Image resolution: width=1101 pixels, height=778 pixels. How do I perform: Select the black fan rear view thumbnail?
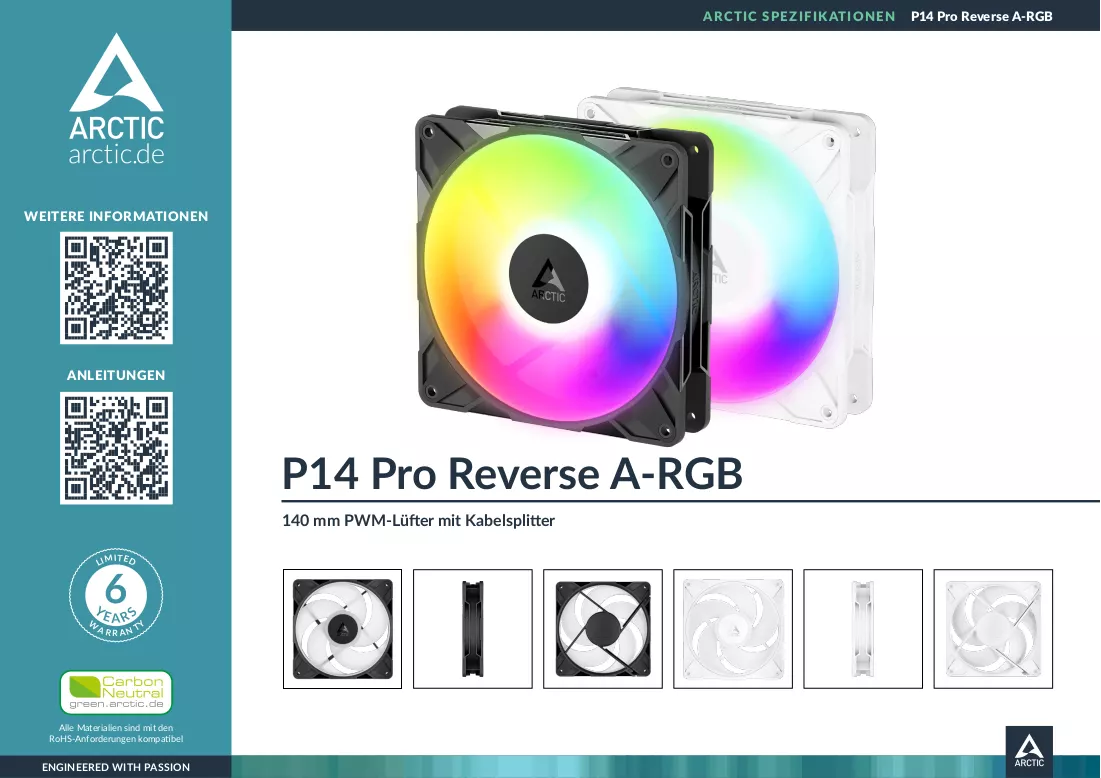(602, 628)
